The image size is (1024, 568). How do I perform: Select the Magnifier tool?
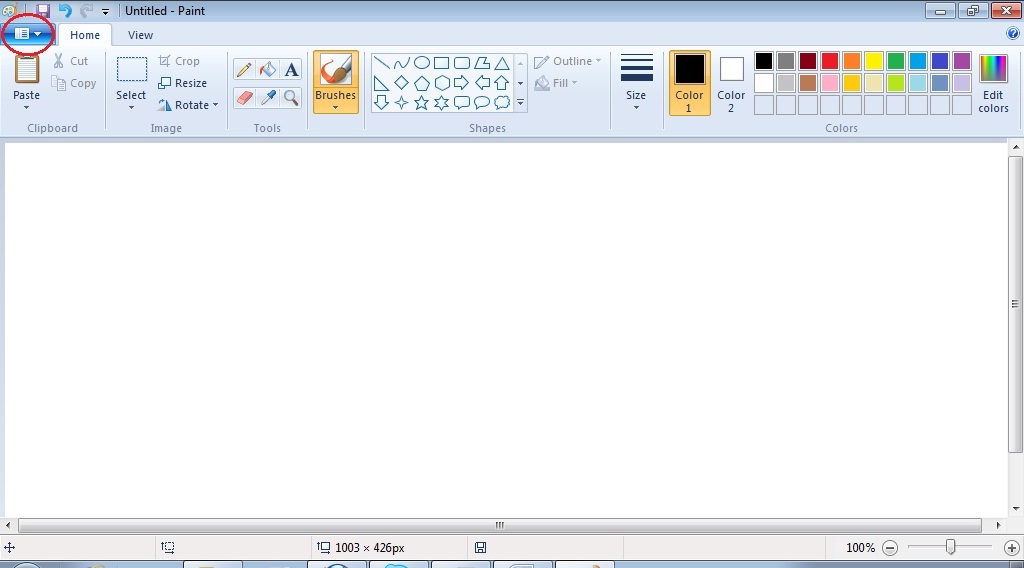coord(291,98)
